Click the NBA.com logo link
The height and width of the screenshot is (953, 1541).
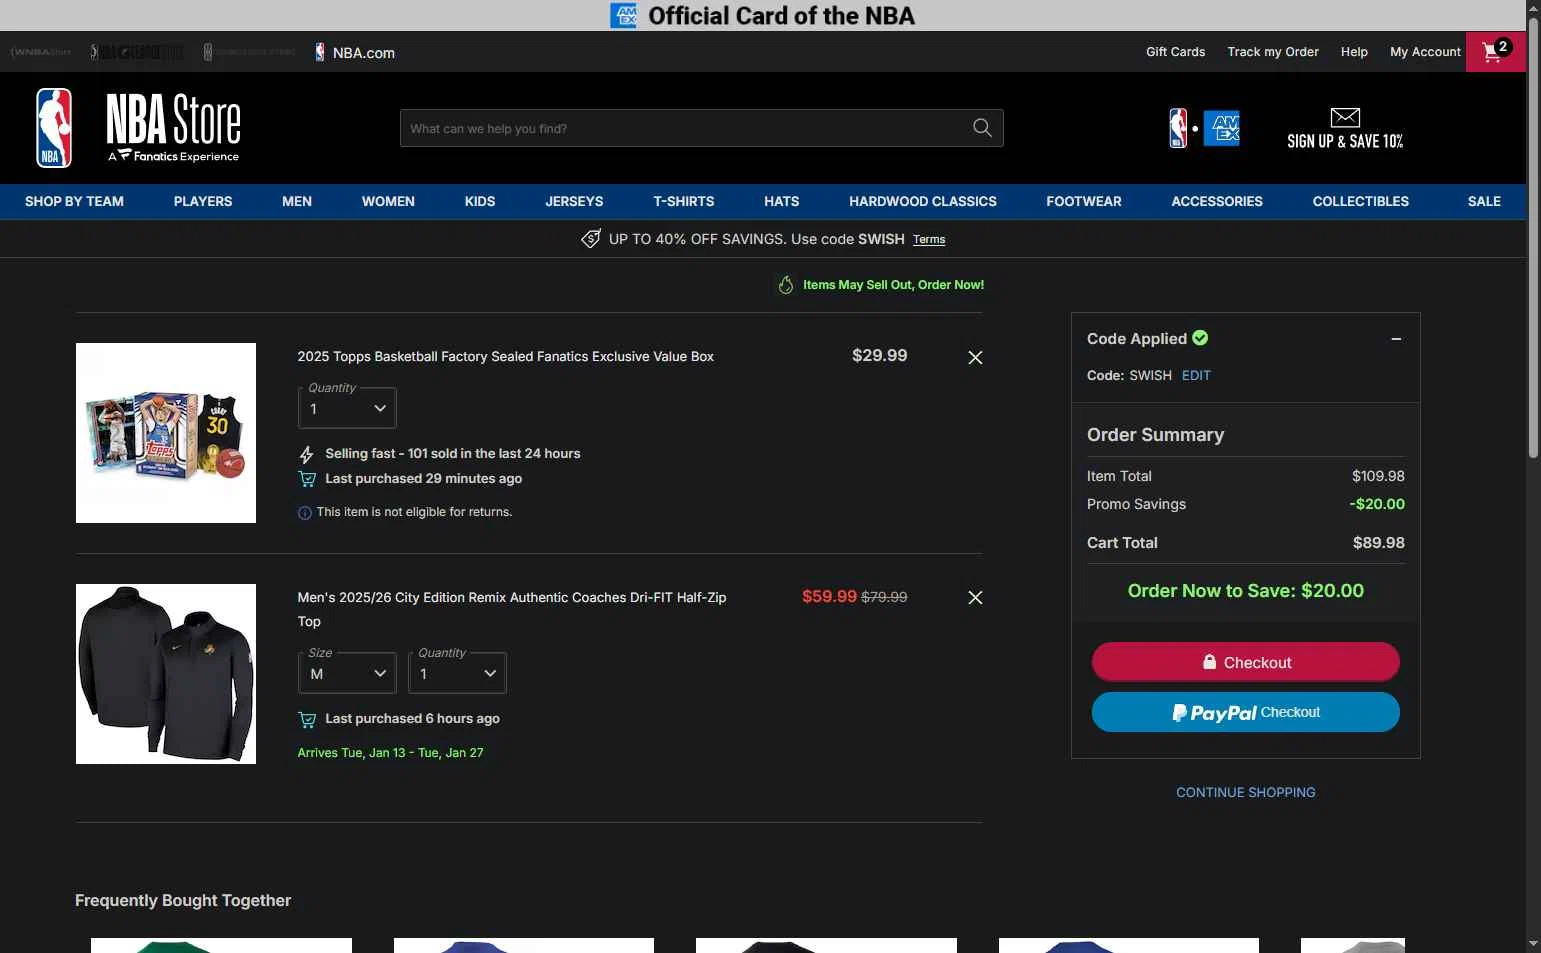pos(354,52)
